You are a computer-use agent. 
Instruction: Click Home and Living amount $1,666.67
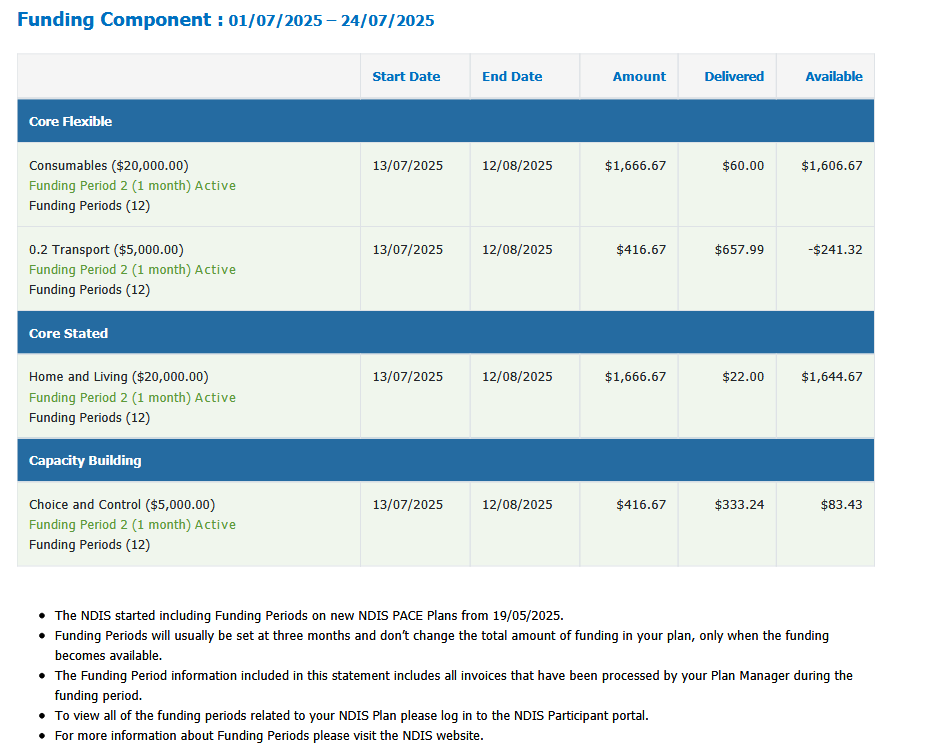[635, 377]
